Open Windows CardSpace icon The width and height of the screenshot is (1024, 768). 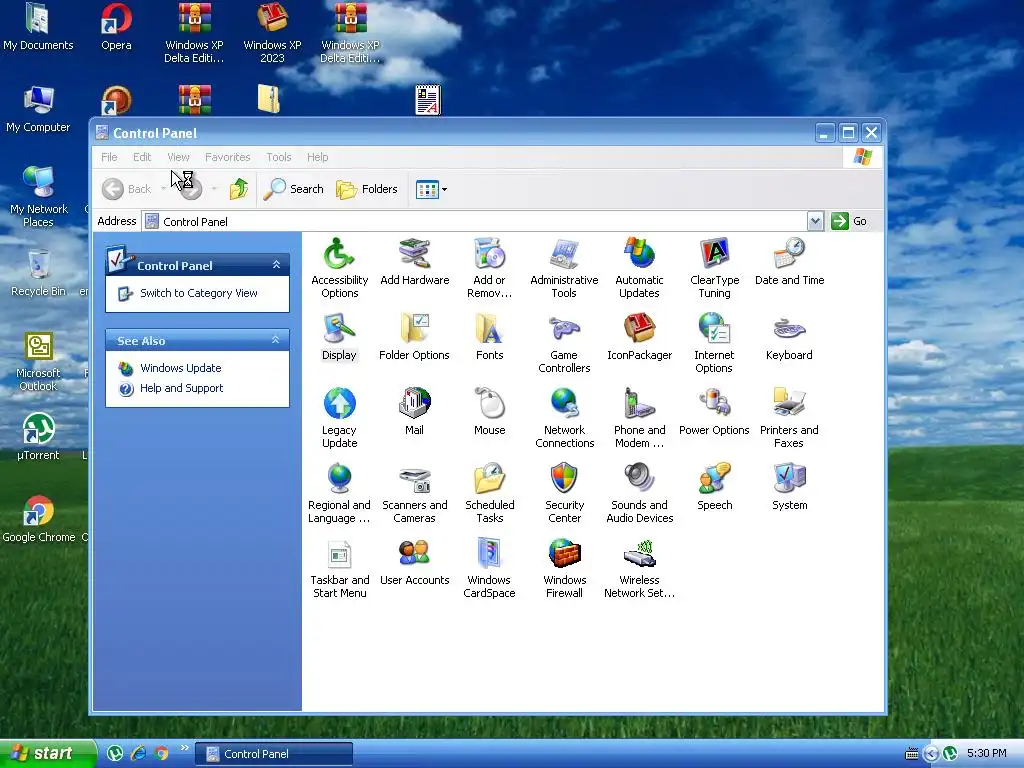pyautogui.click(x=489, y=568)
